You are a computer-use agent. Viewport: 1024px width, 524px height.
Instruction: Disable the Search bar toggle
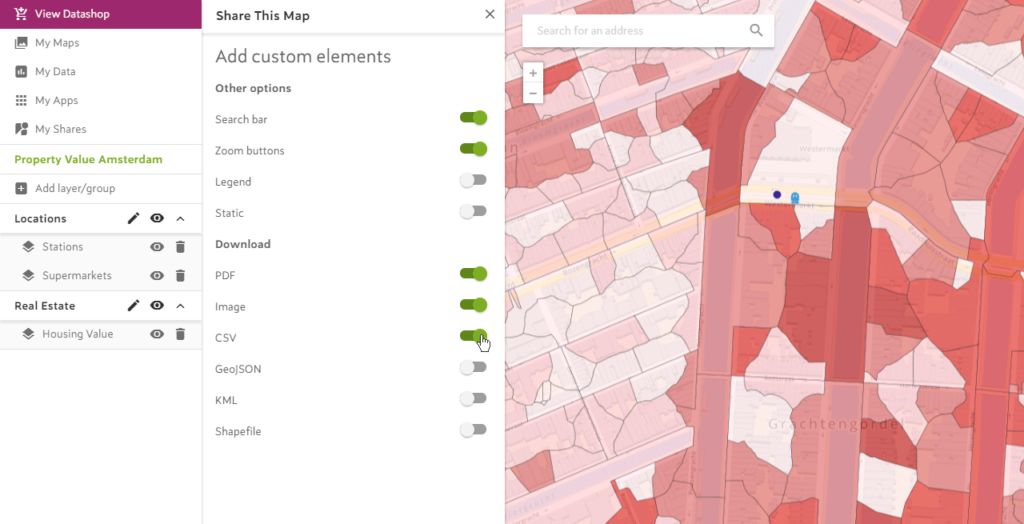coord(473,118)
